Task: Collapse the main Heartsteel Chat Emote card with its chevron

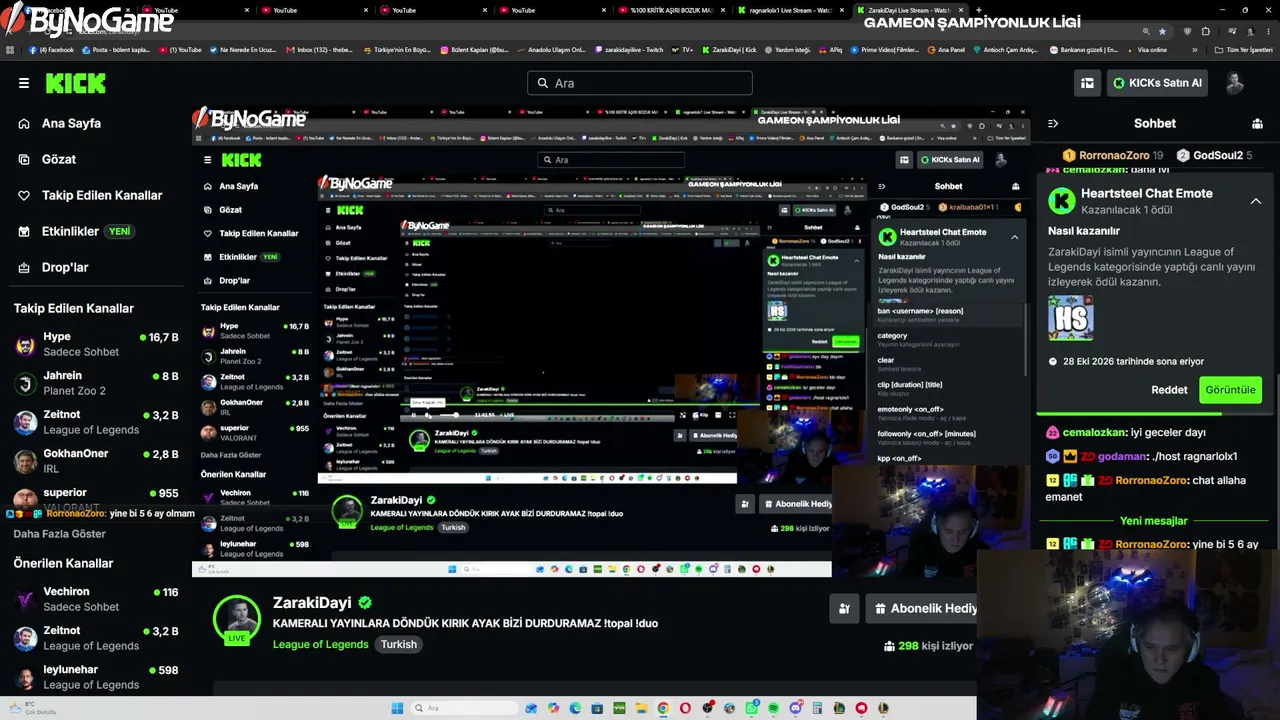Action: [1256, 201]
